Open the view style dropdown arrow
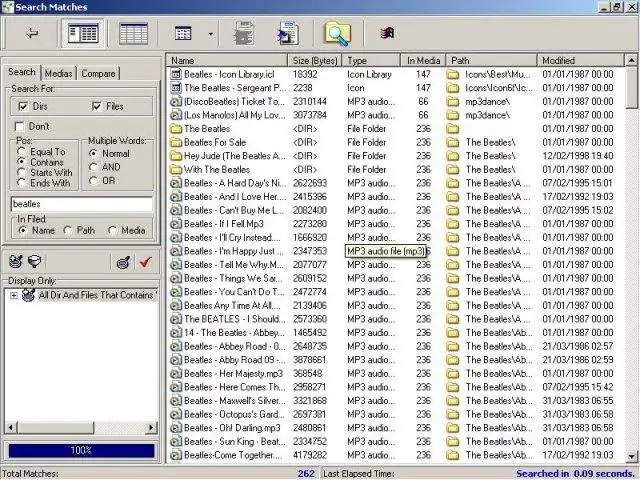640x480 pixels. [211, 34]
